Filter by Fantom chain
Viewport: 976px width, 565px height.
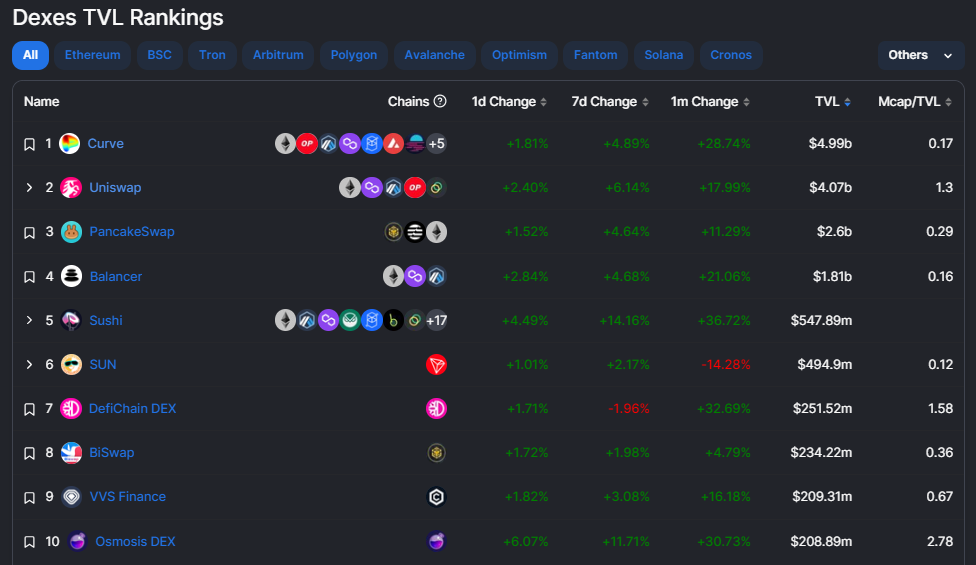click(x=596, y=55)
